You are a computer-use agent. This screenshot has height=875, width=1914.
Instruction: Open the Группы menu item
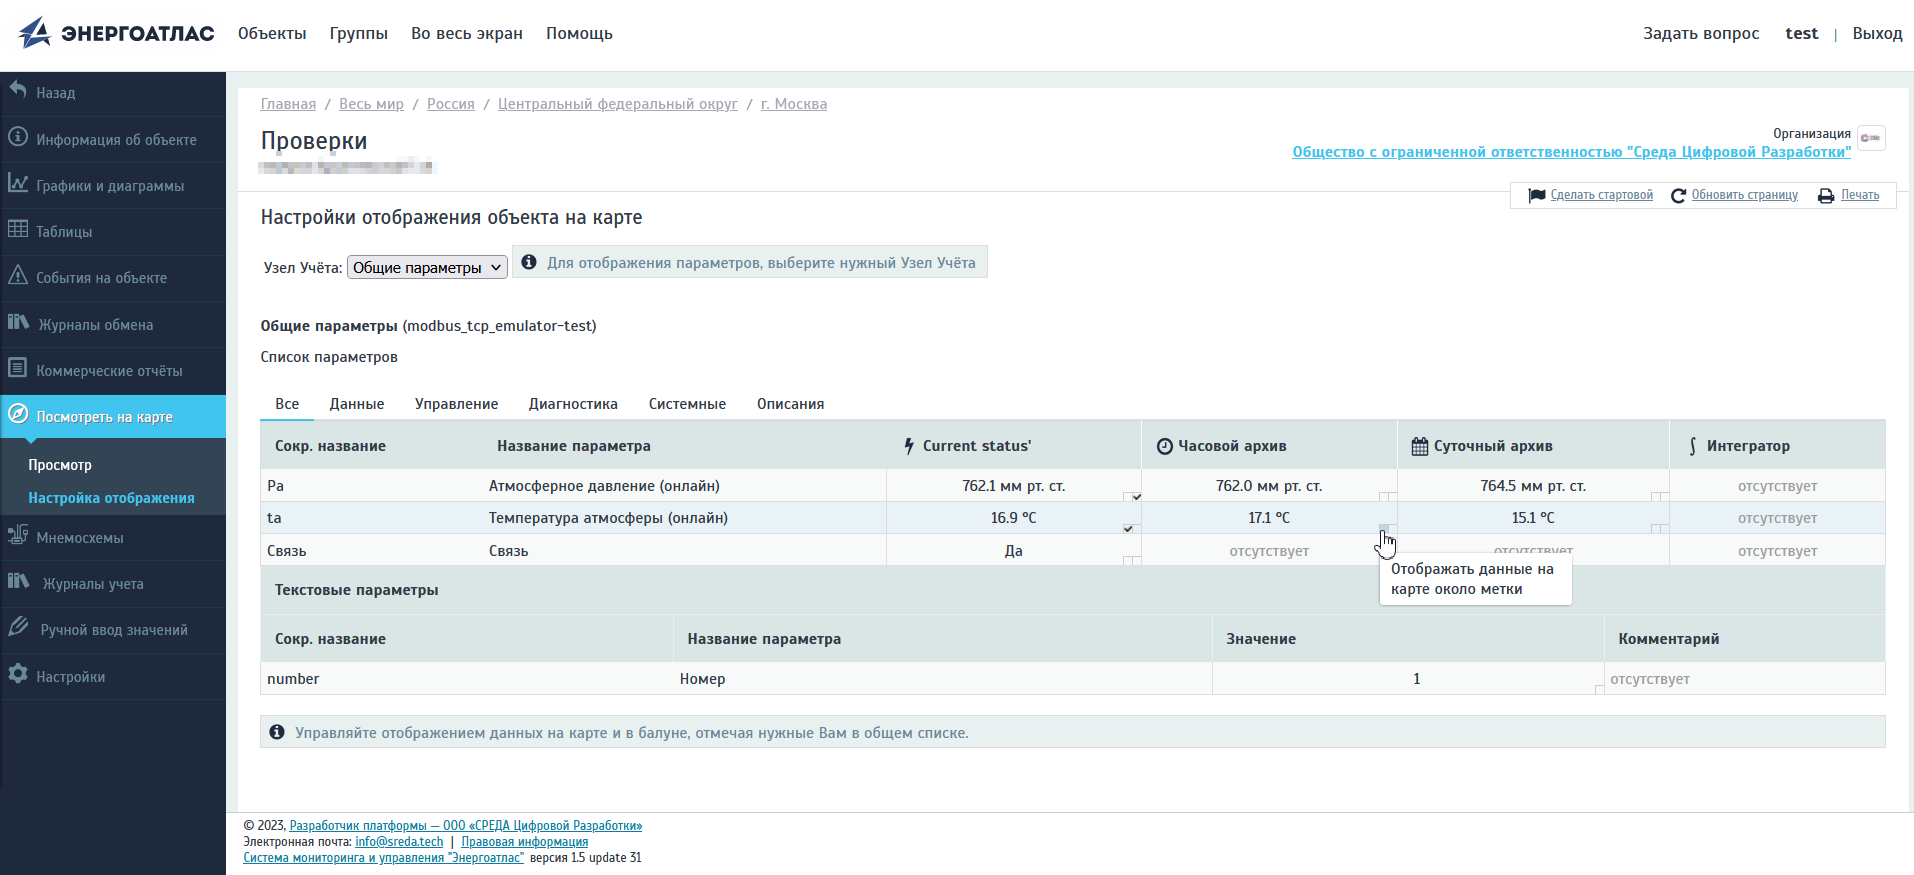[358, 33]
